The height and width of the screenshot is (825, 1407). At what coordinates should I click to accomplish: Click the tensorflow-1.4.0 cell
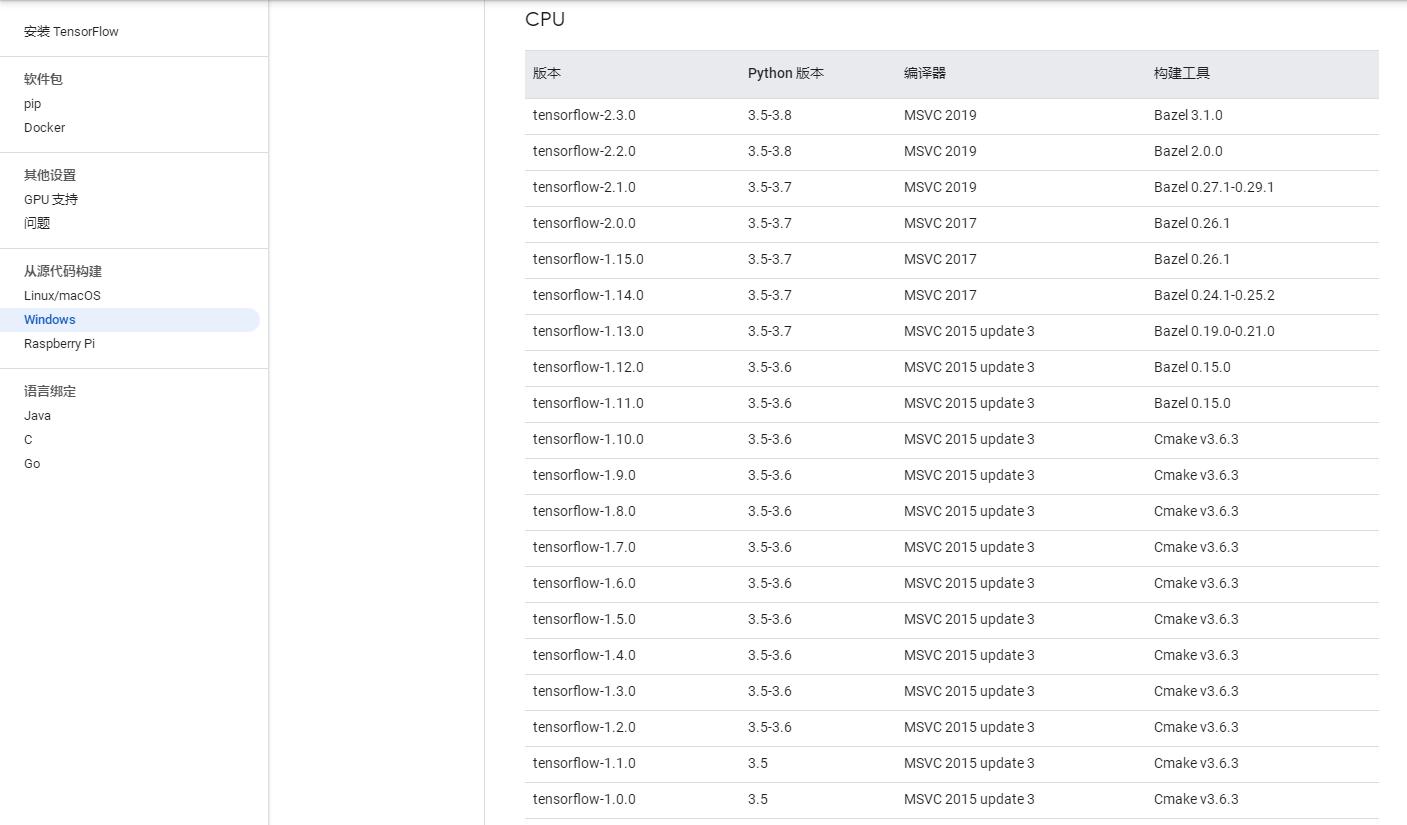pyautogui.click(x=584, y=655)
